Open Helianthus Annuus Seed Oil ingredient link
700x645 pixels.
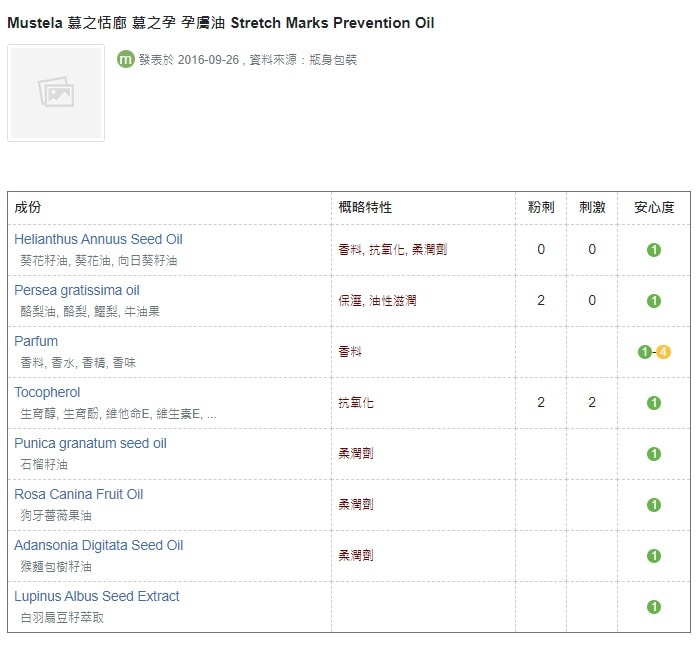(98, 239)
